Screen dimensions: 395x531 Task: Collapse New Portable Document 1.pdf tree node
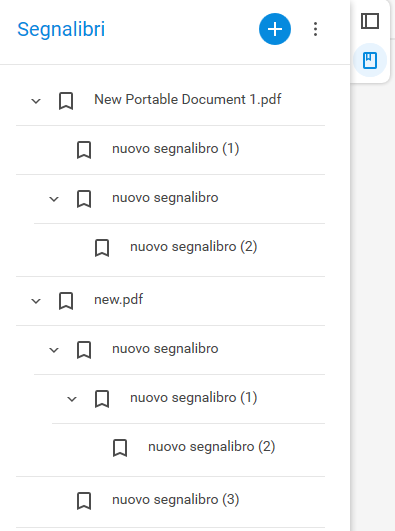click(36, 101)
